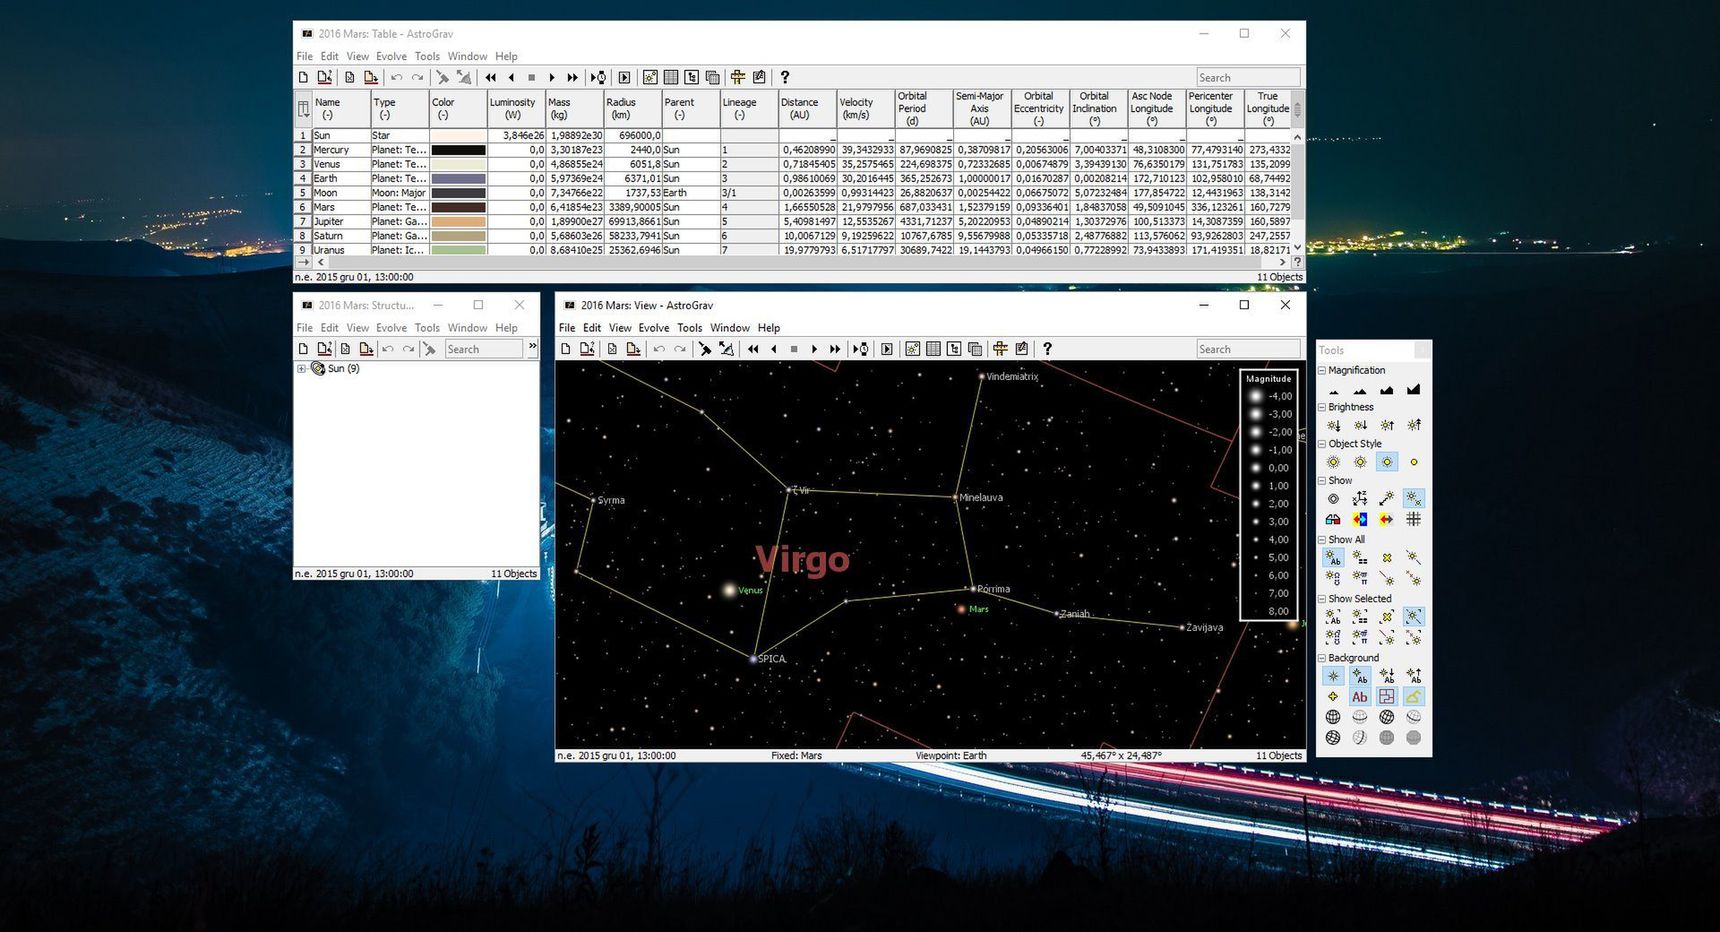Click Search field in View window
Screen dimensions: 1720x932
[1248, 349]
